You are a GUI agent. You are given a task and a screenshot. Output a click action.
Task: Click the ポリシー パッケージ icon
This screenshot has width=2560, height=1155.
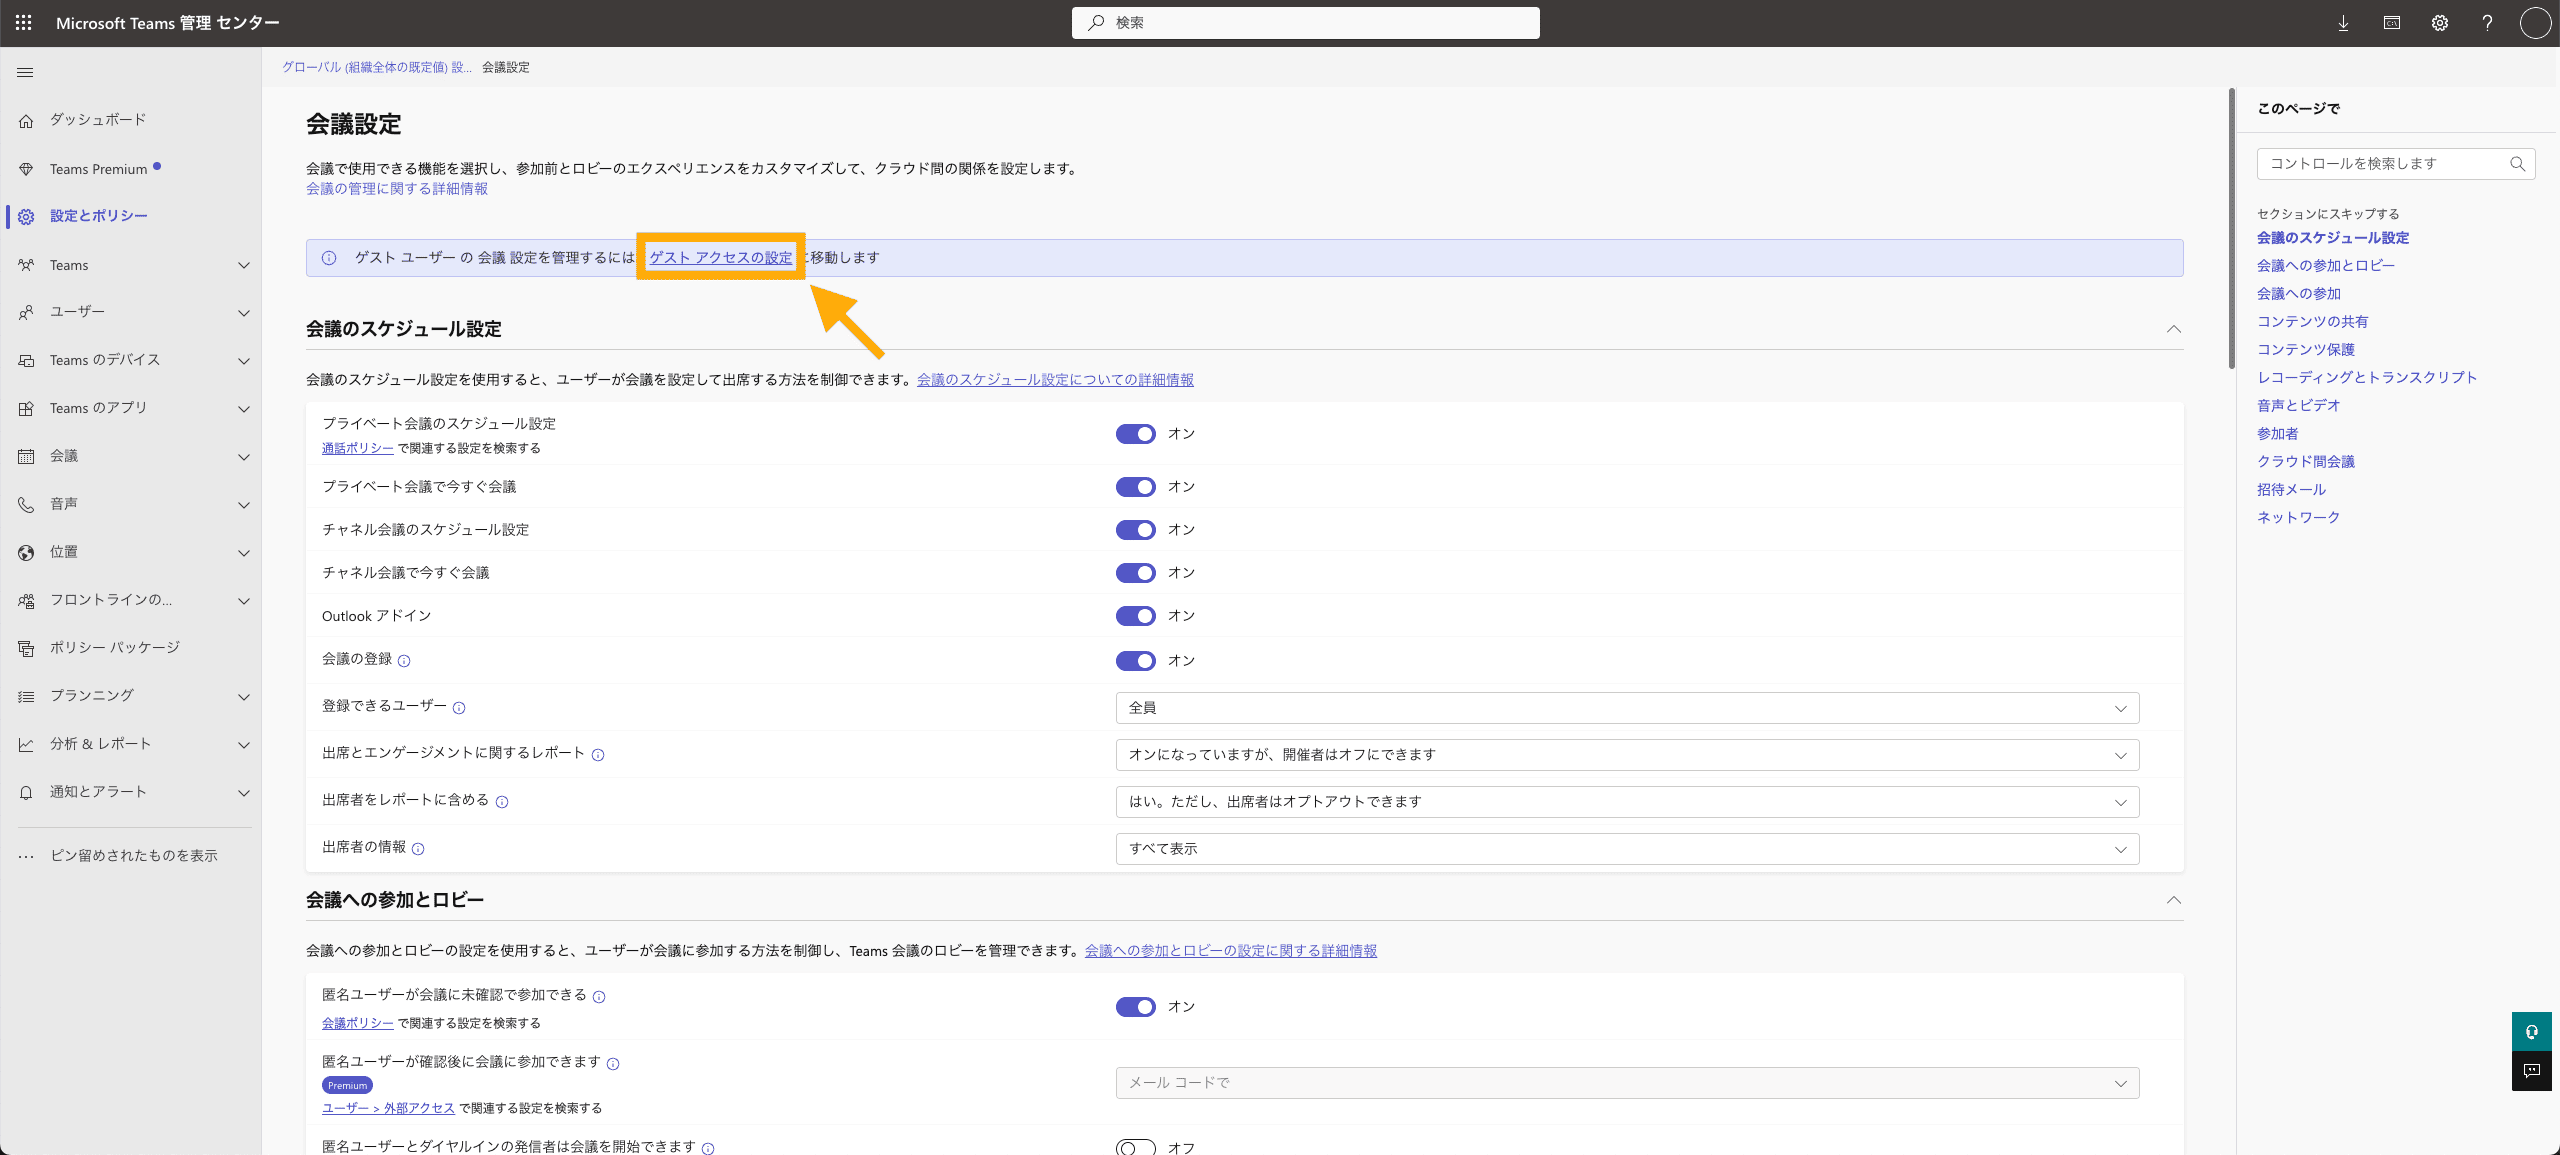click(26, 648)
